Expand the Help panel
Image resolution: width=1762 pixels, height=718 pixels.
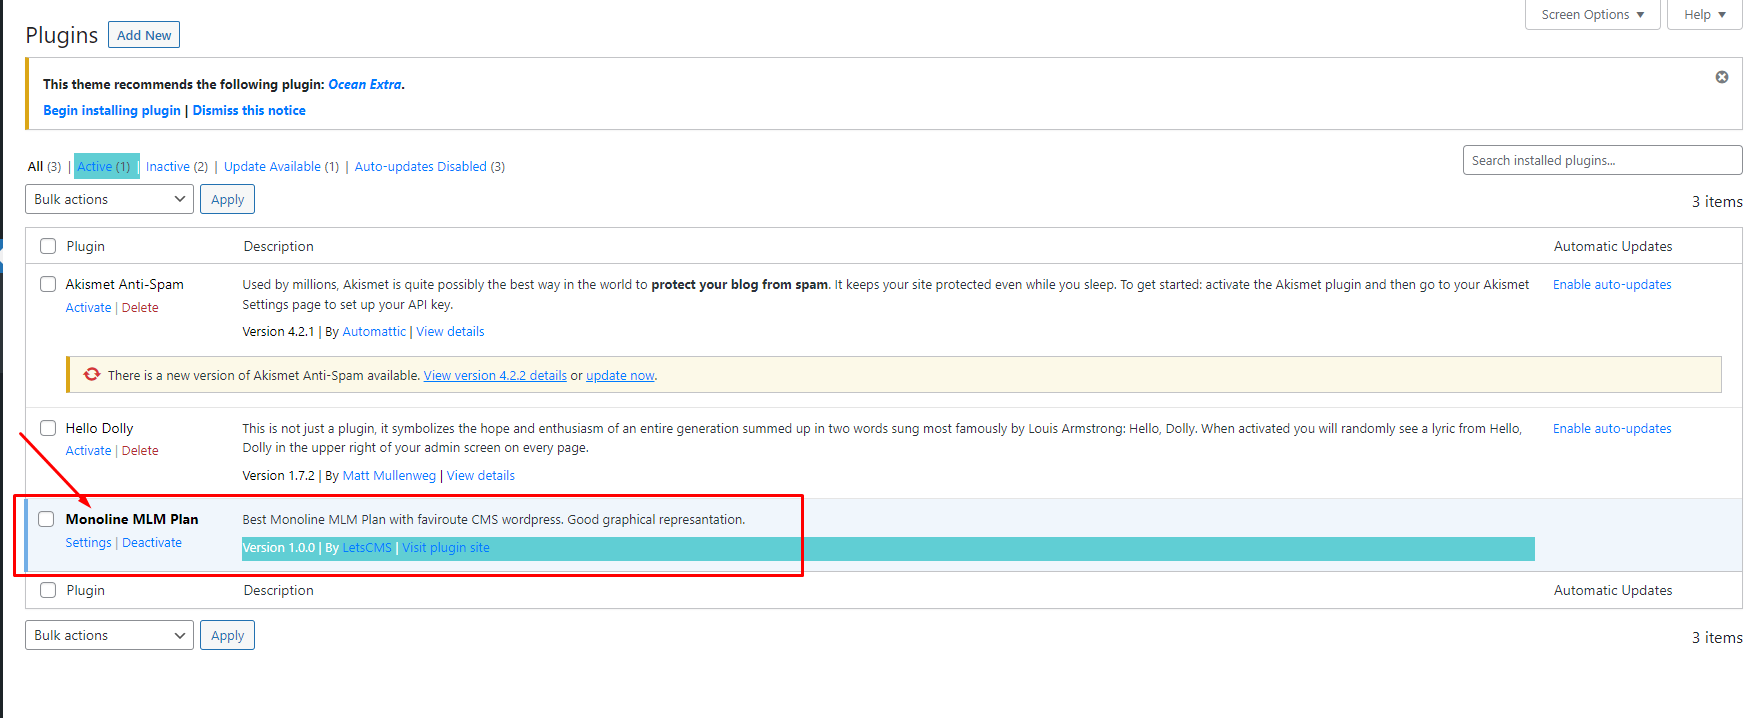(1704, 15)
